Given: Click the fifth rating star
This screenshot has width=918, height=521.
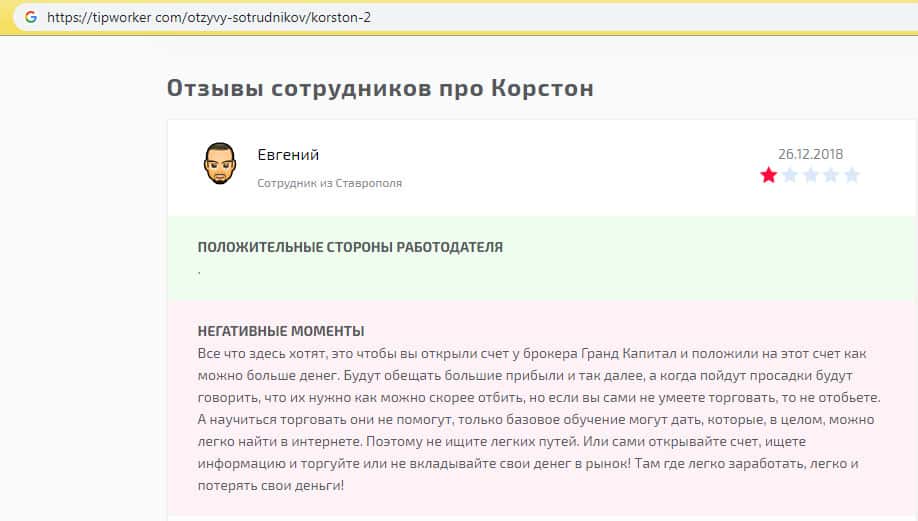Looking at the screenshot, I should [852, 174].
